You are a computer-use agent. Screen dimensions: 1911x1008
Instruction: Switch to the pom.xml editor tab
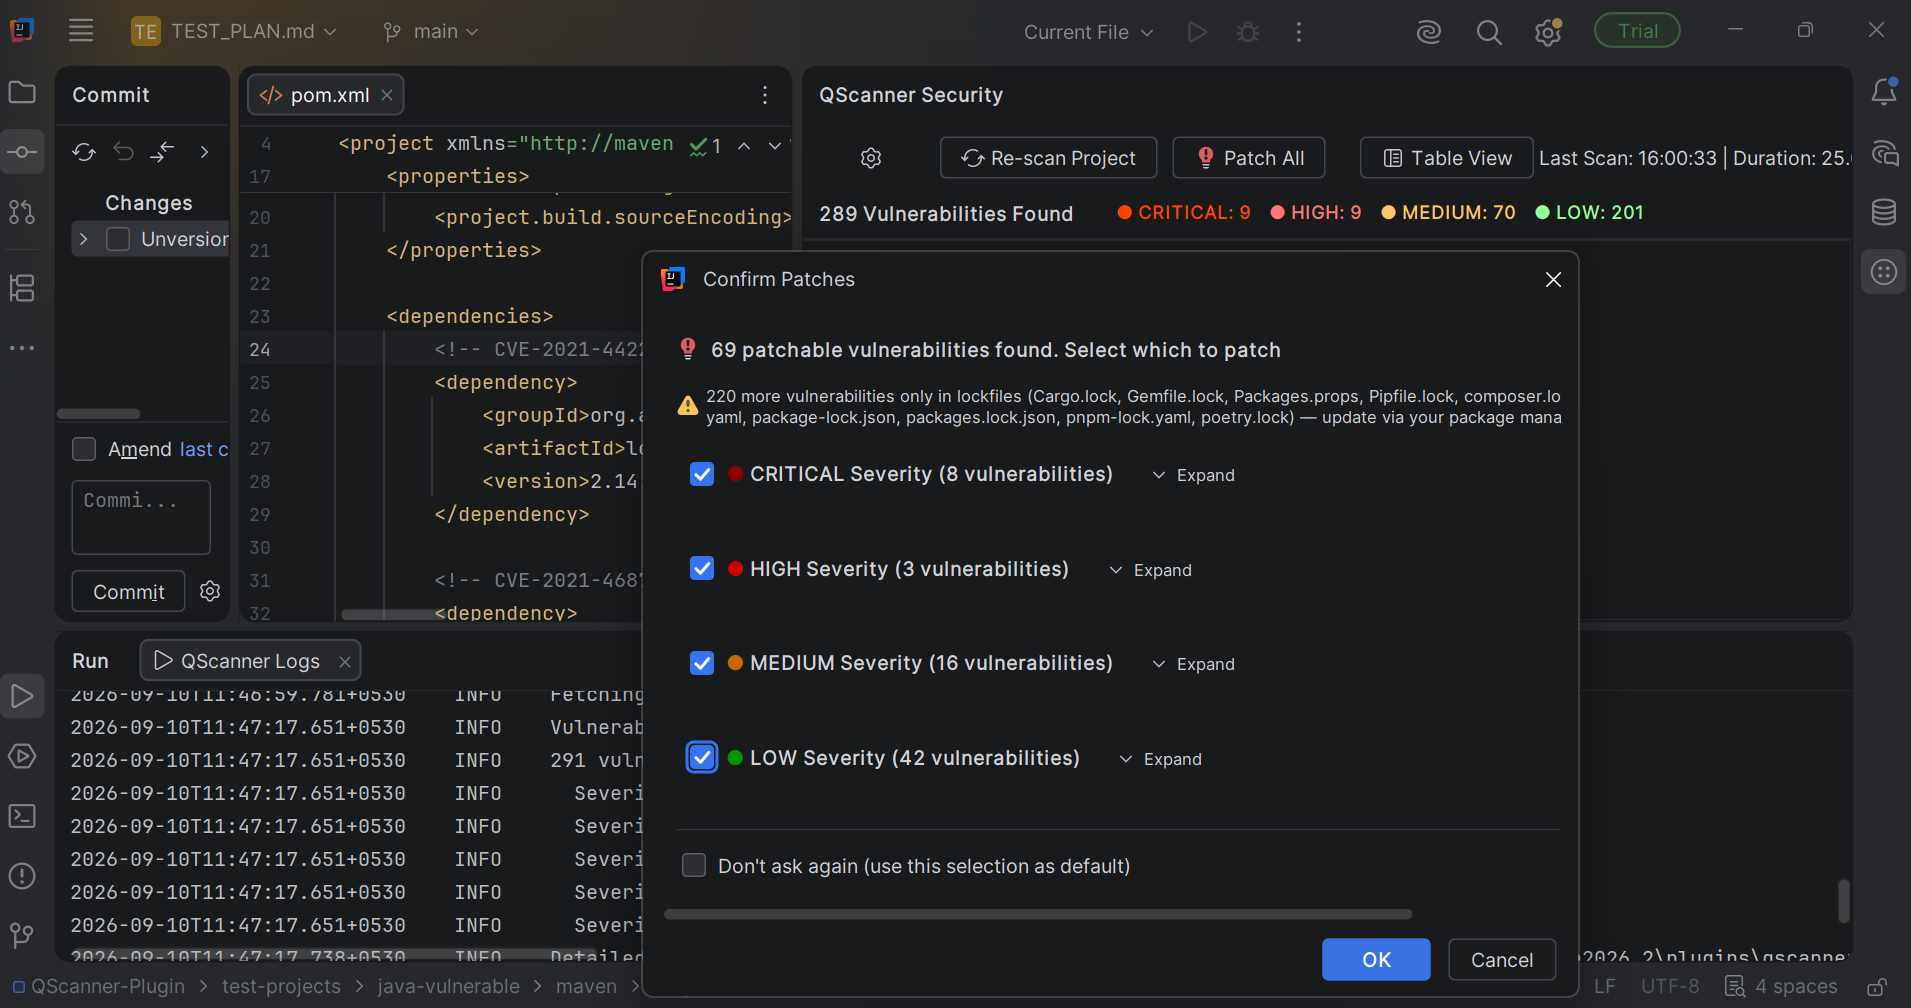325,95
